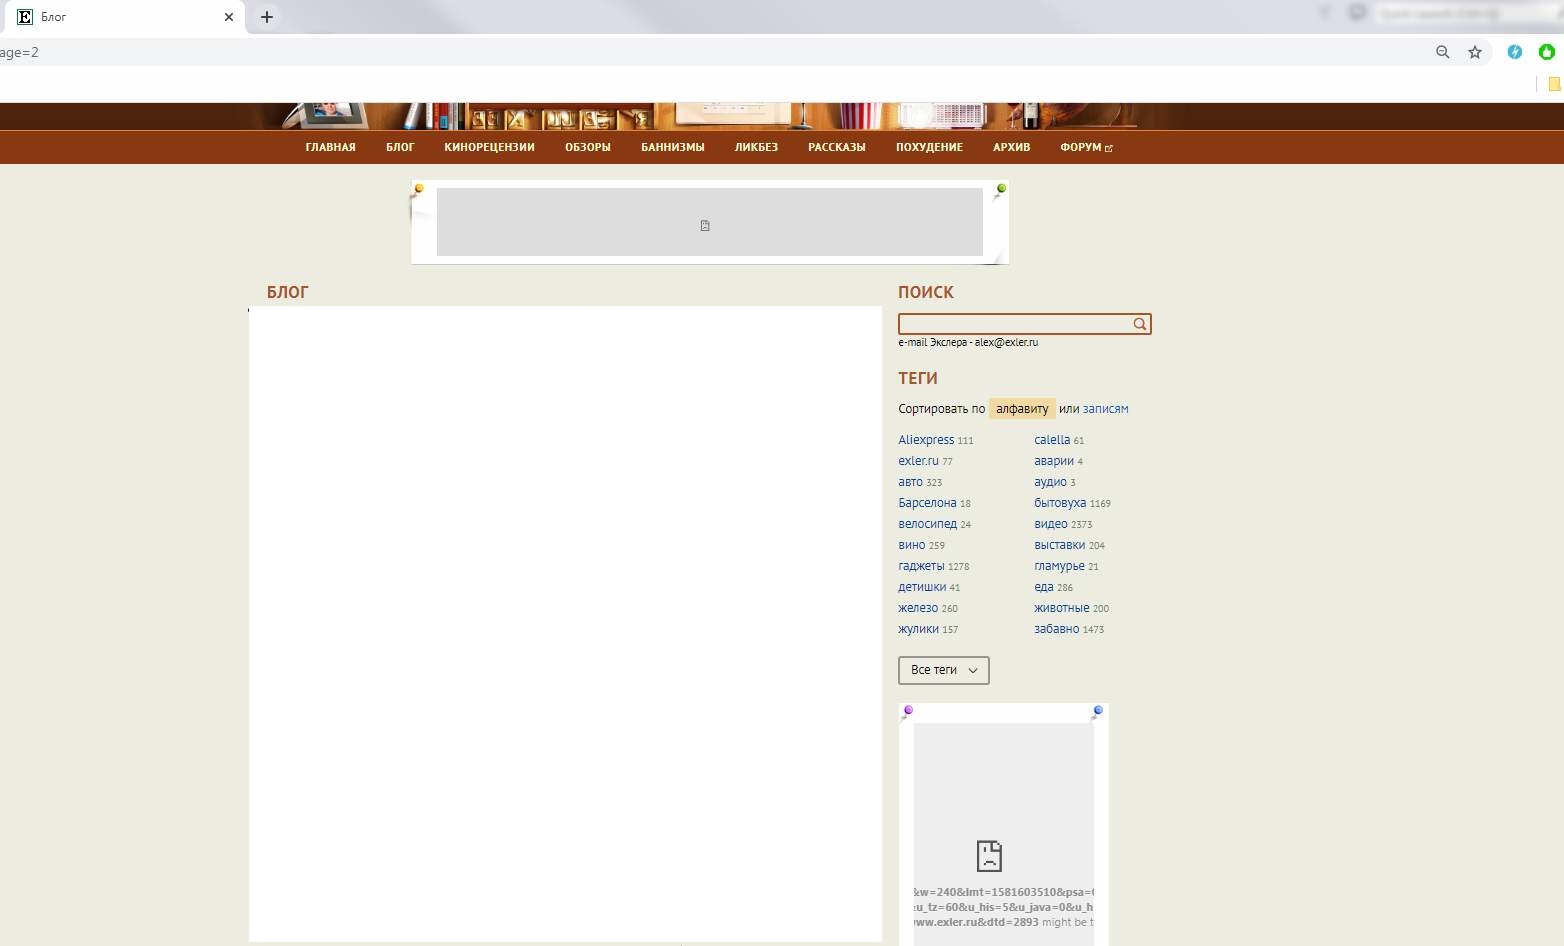Image resolution: width=1564 pixels, height=946 pixels.
Task: Open the бытовуха tag link
Action: [x=1059, y=503]
